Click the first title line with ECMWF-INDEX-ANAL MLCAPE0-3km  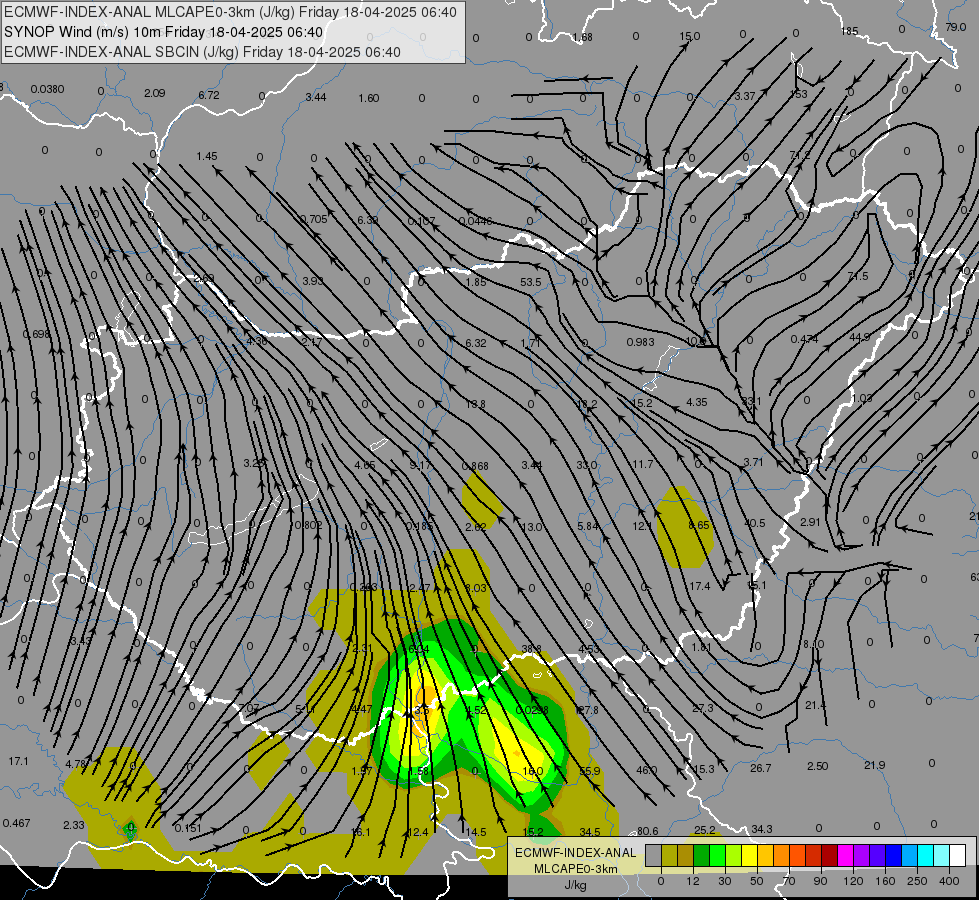(230, 12)
